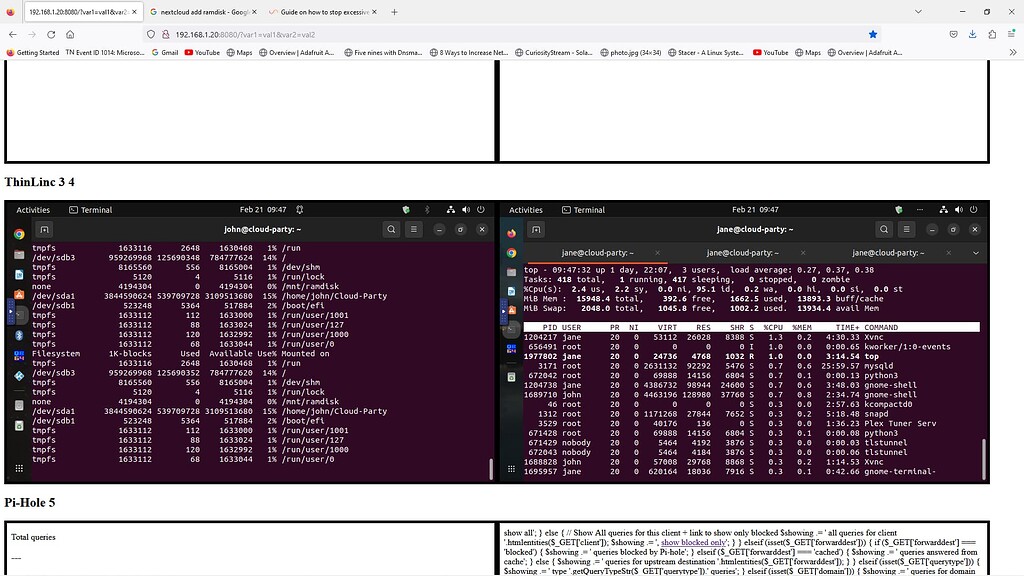Expand the terminal tab list chevron in jane's Terminal
Image resolution: width=1024 pixels, height=576 pixels.
point(975,252)
